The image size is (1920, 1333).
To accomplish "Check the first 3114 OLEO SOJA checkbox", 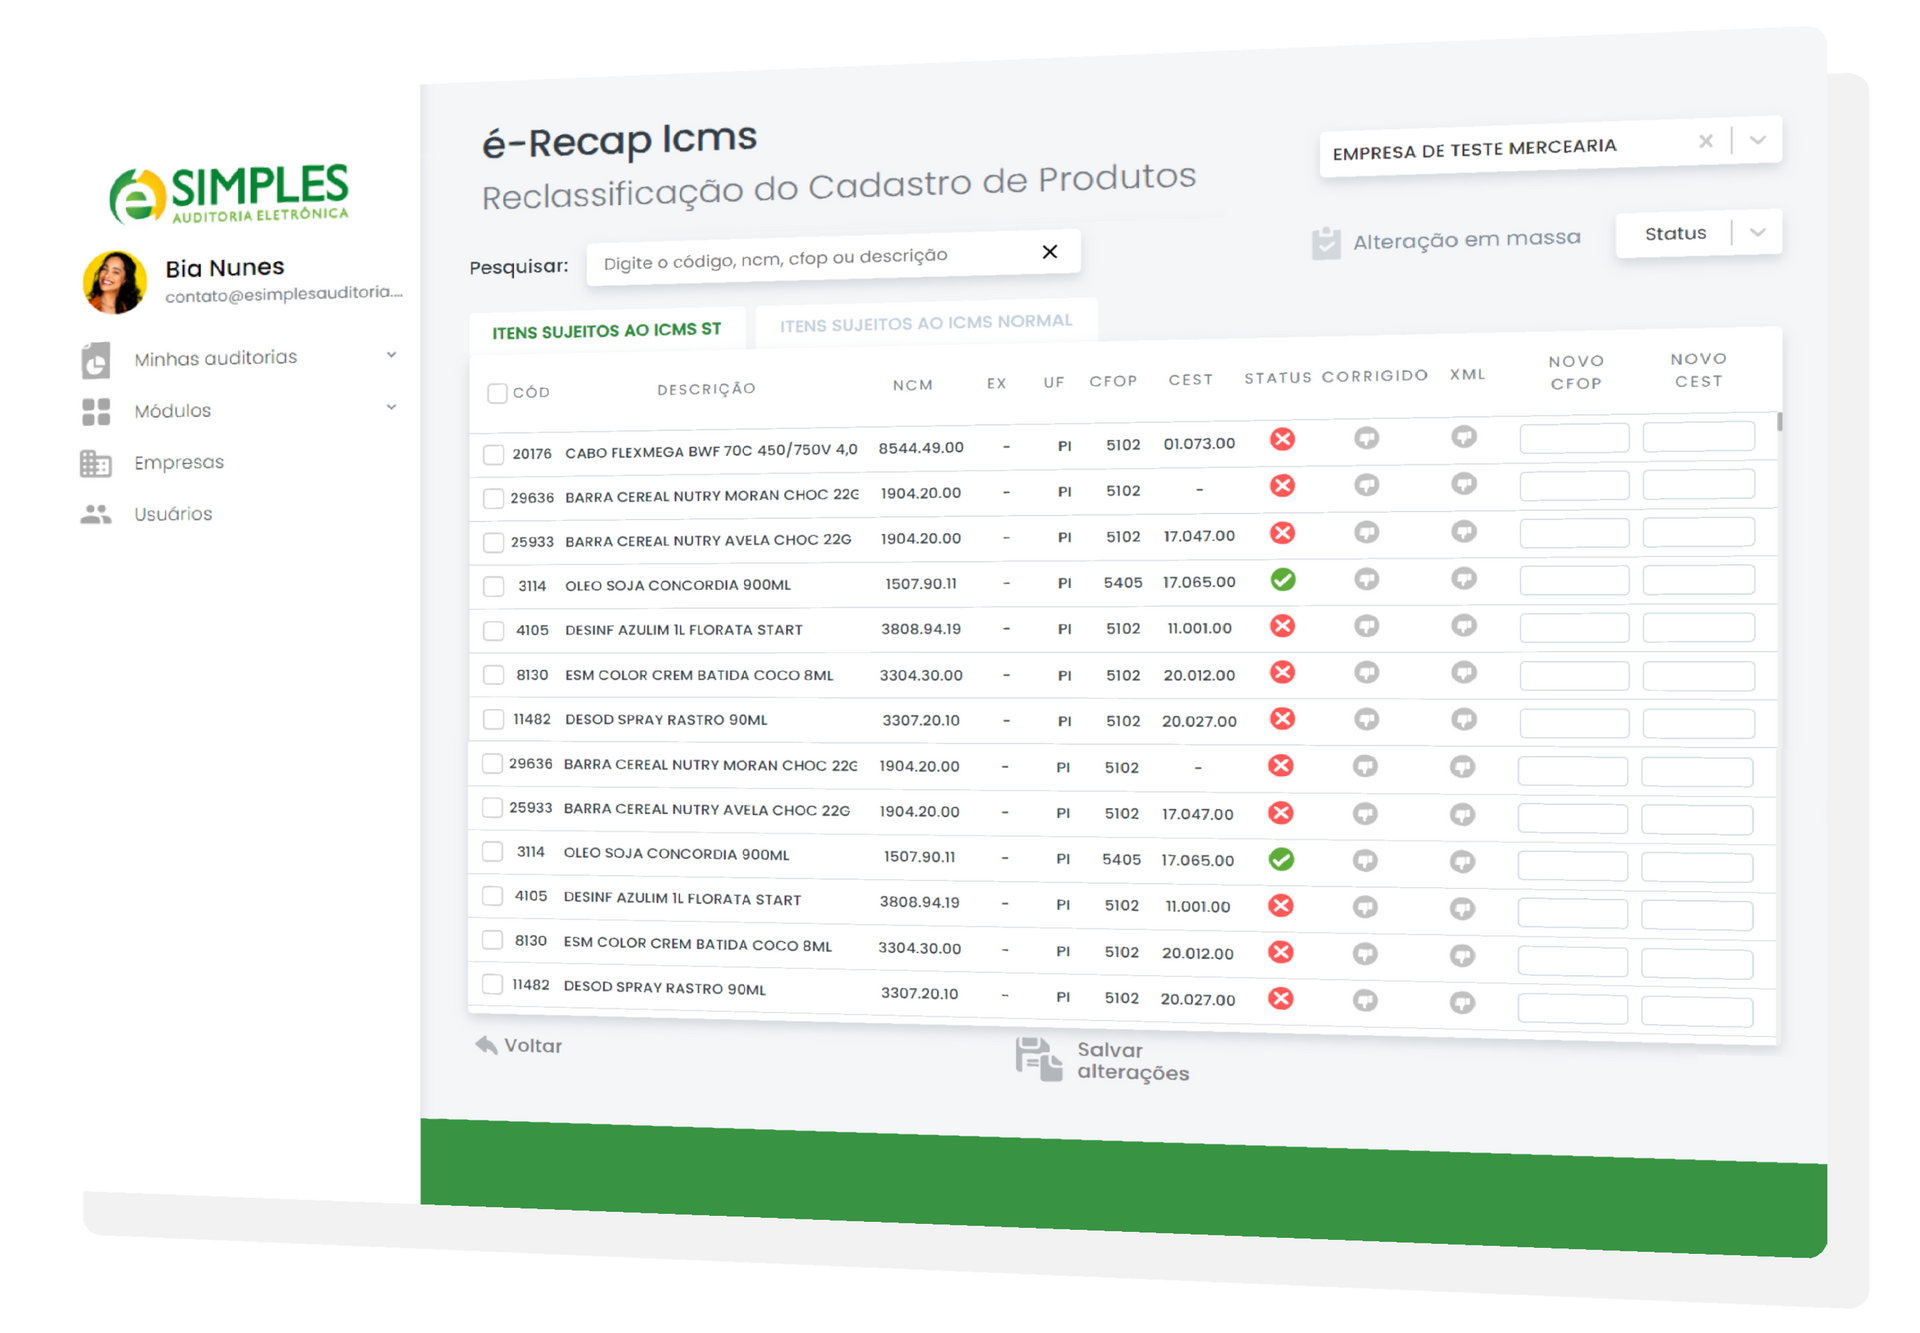I will coord(493,586).
